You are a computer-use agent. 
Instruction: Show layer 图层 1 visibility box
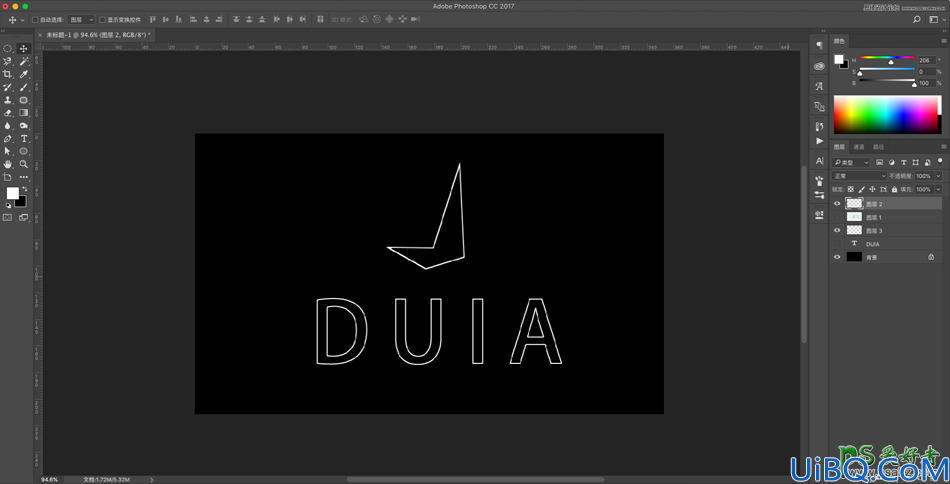pyautogui.click(x=837, y=217)
